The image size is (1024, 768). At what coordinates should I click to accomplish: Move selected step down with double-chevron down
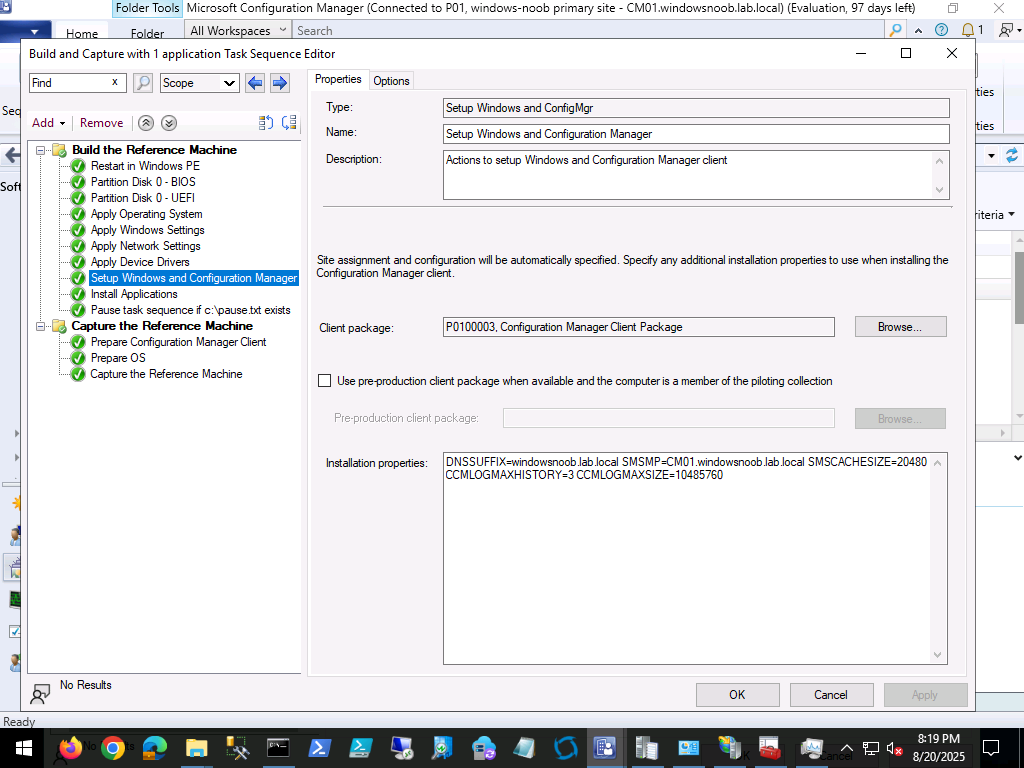click(x=168, y=123)
